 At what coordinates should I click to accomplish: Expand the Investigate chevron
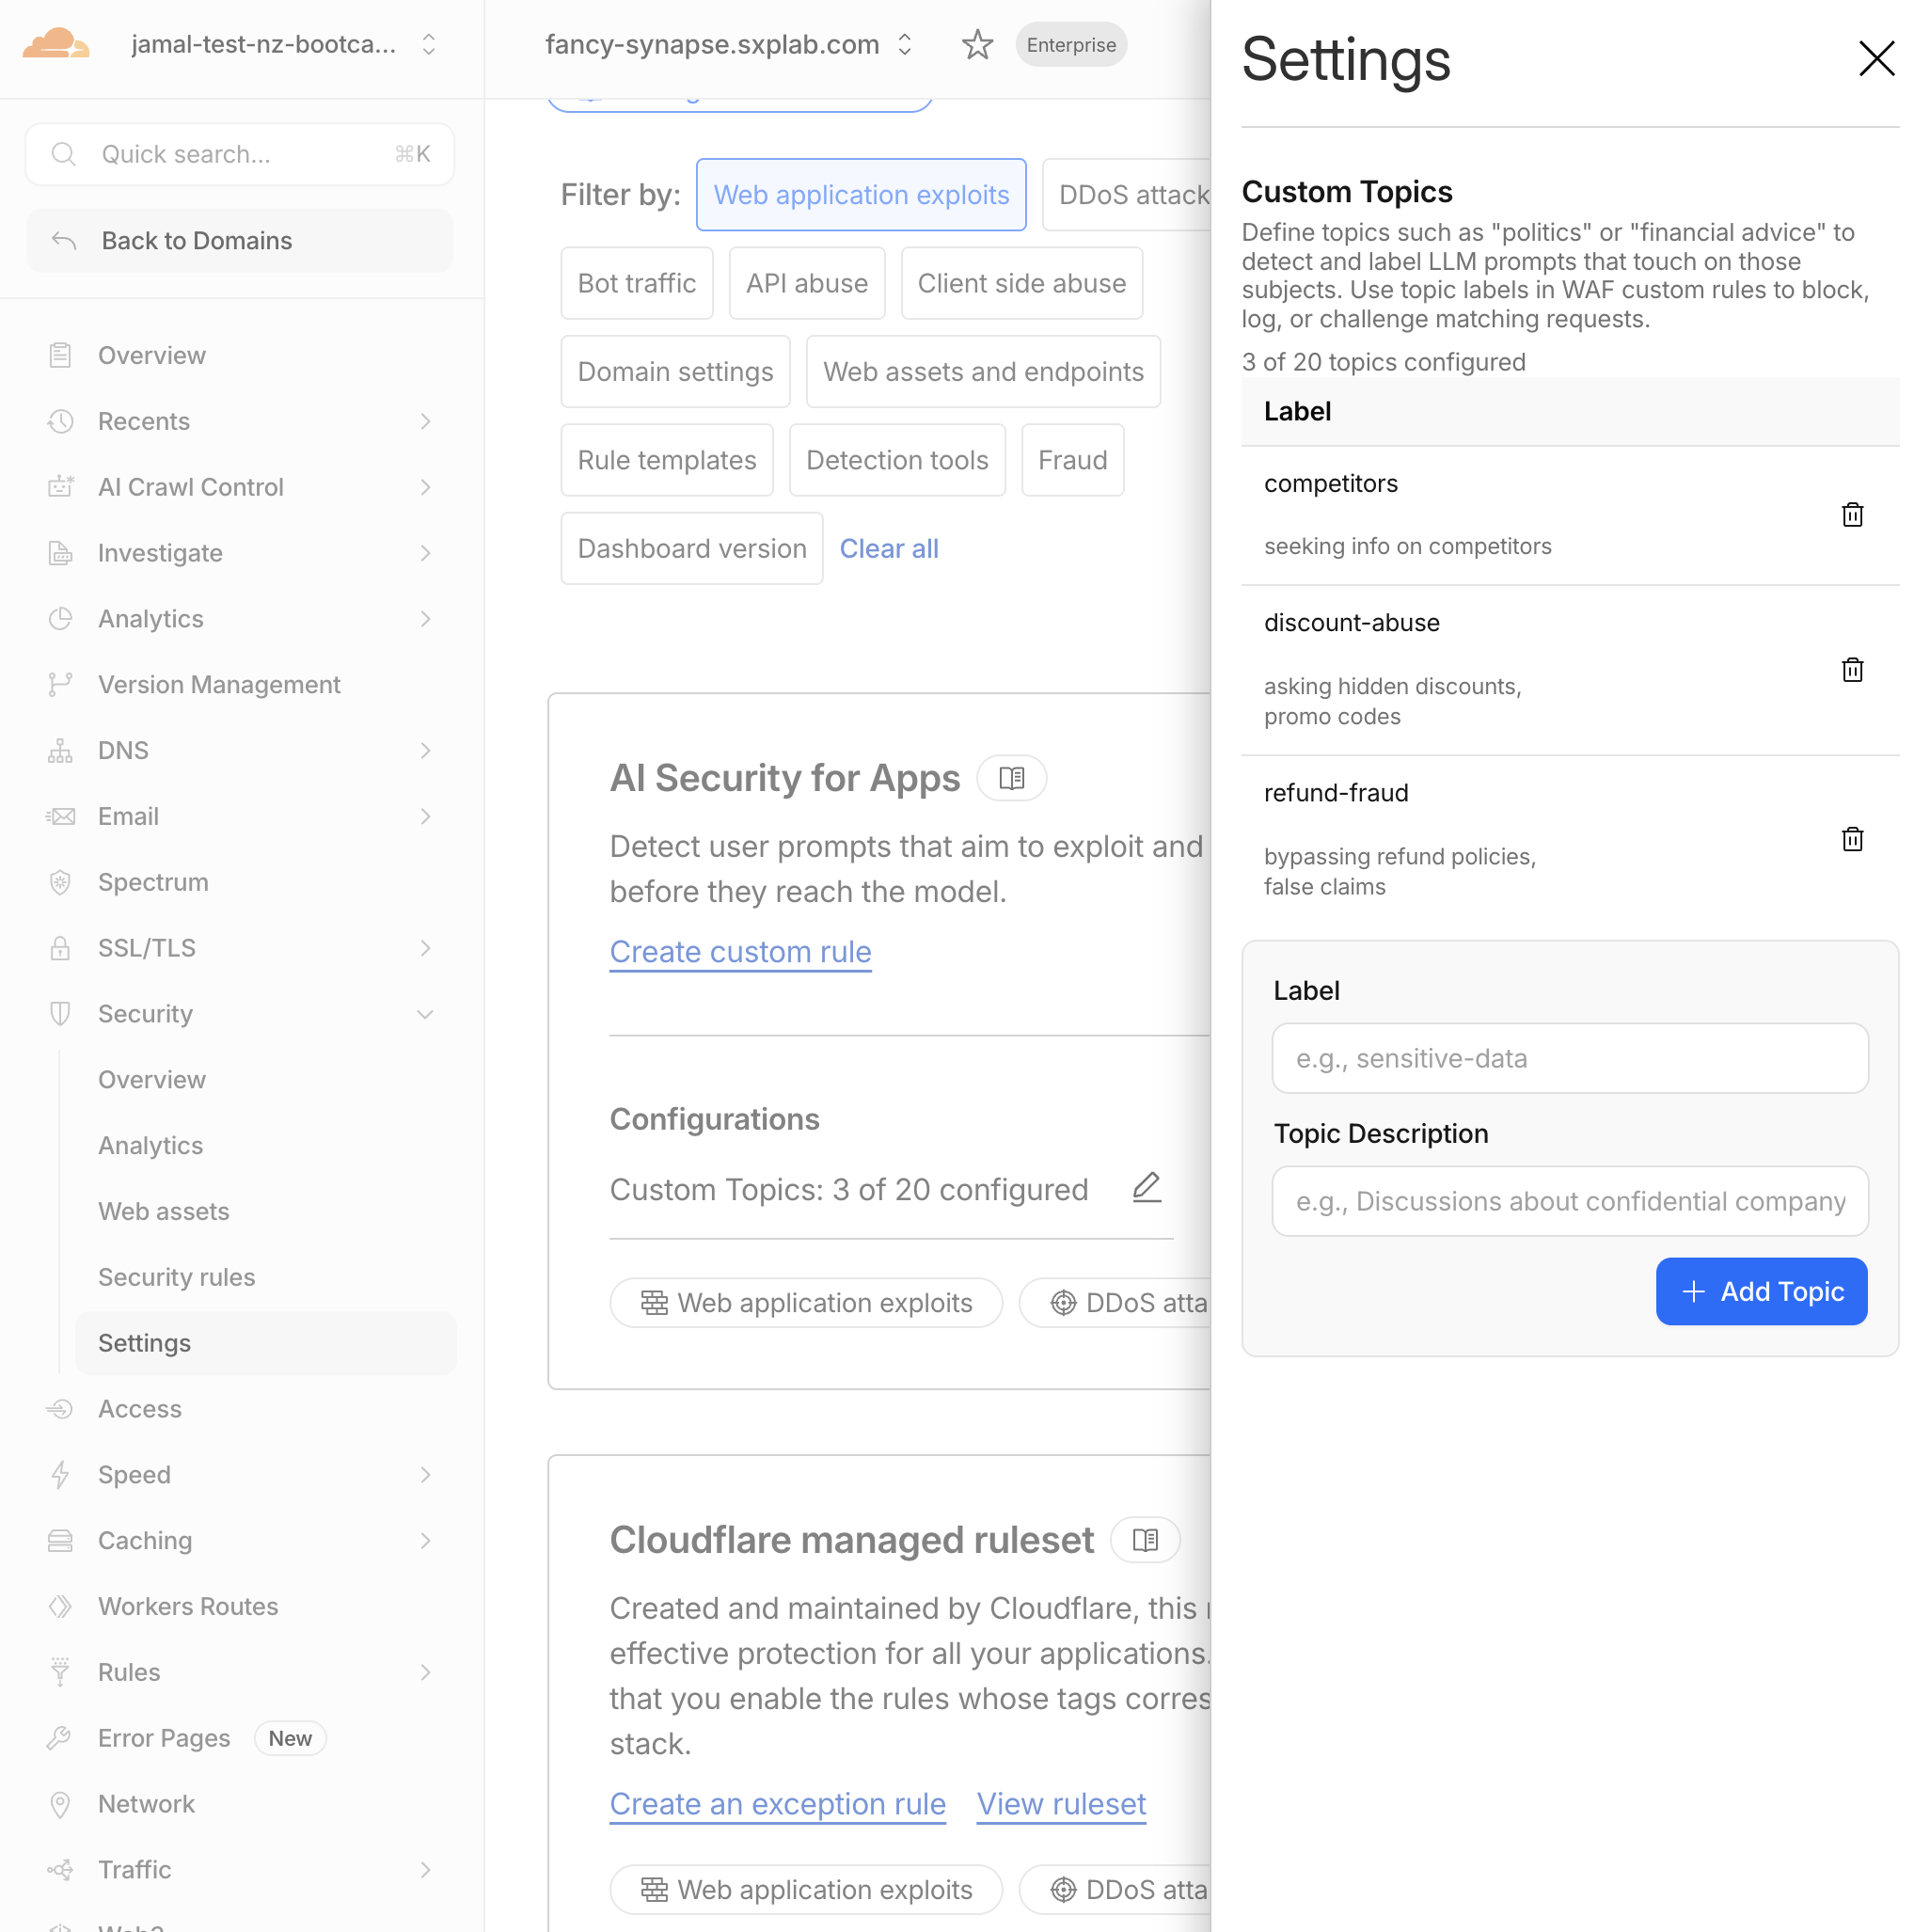pyautogui.click(x=425, y=552)
